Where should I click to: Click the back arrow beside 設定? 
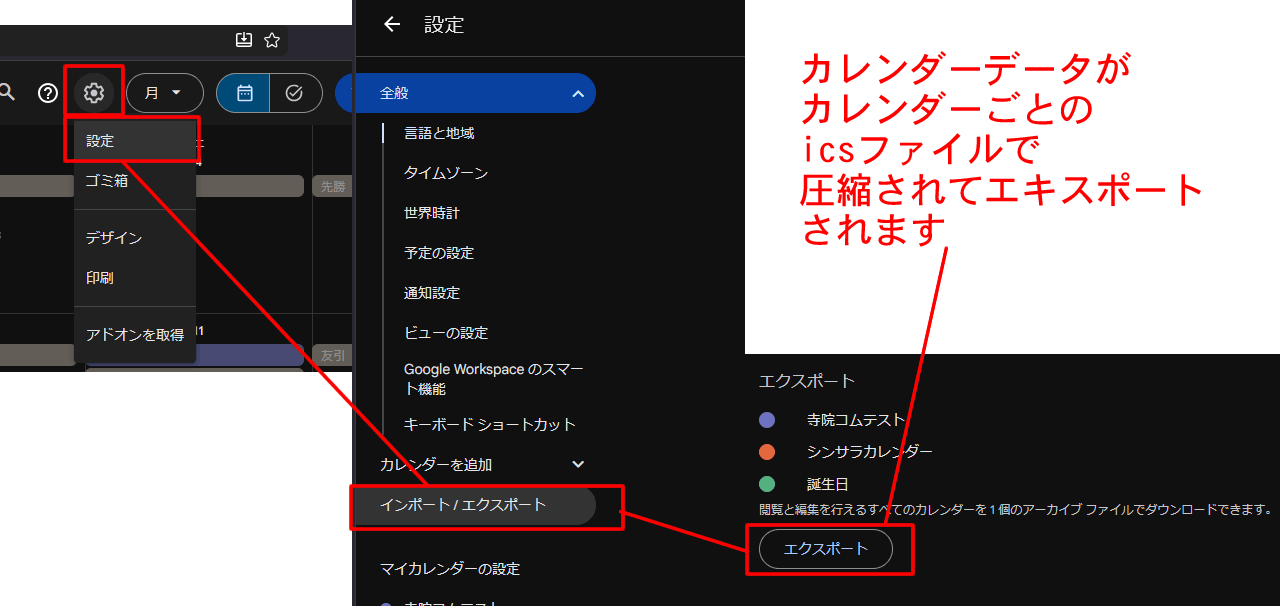click(392, 25)
